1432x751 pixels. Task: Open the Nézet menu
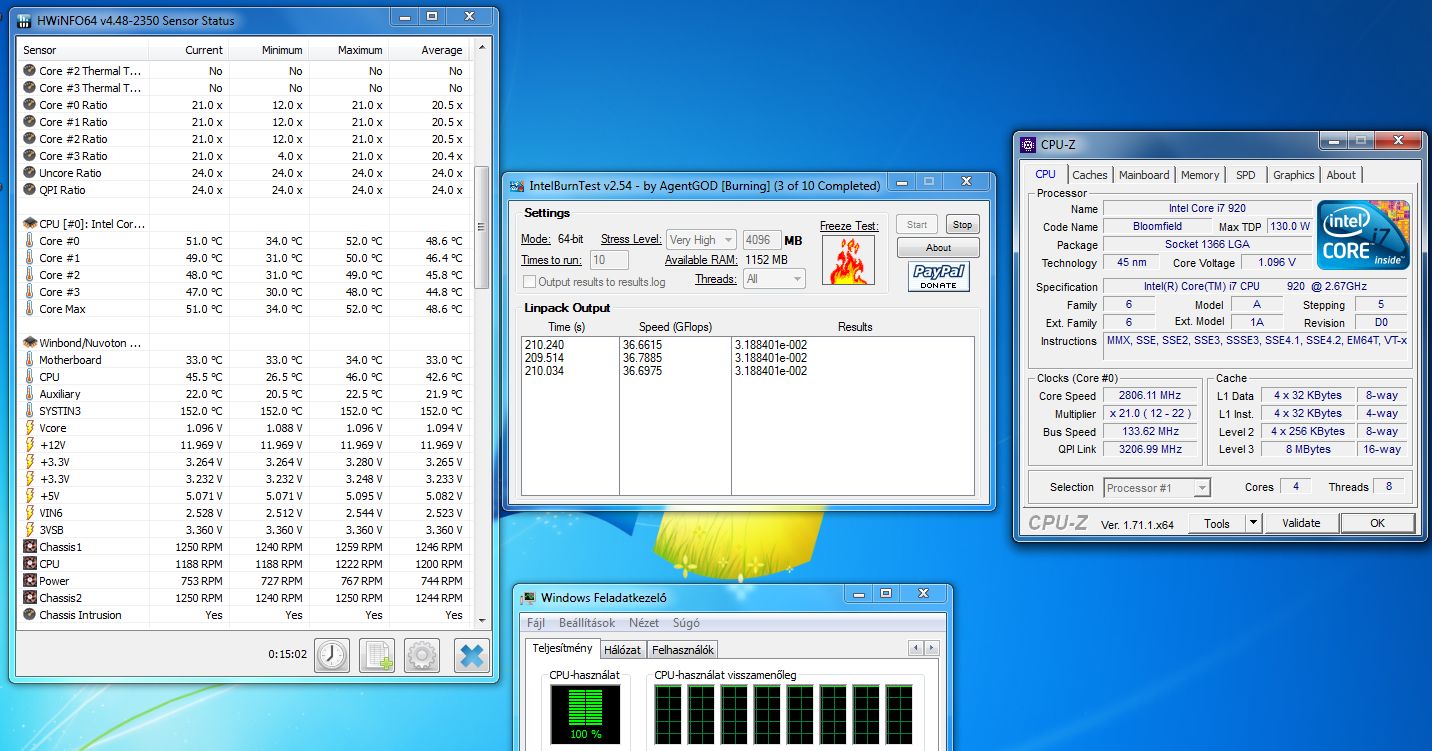tap(644, 623)
